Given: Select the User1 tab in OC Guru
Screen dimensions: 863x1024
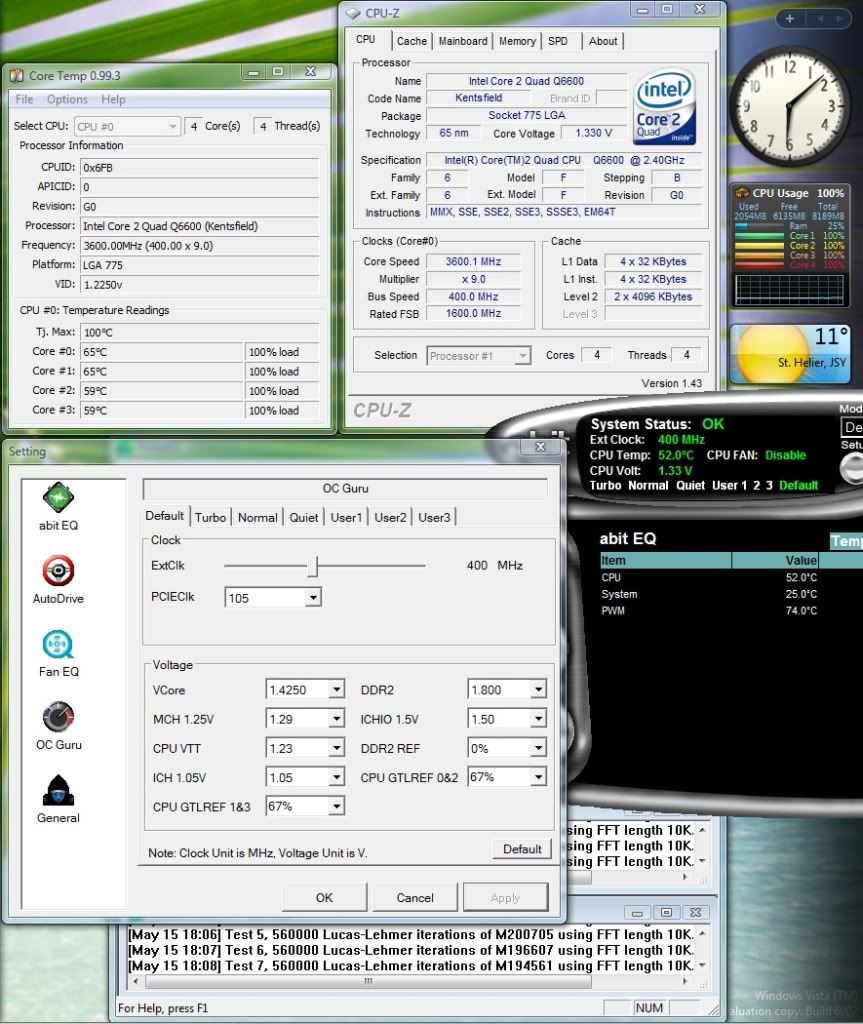Looking at the screenshot, I should pyautogui.click(x=346, y=518).
